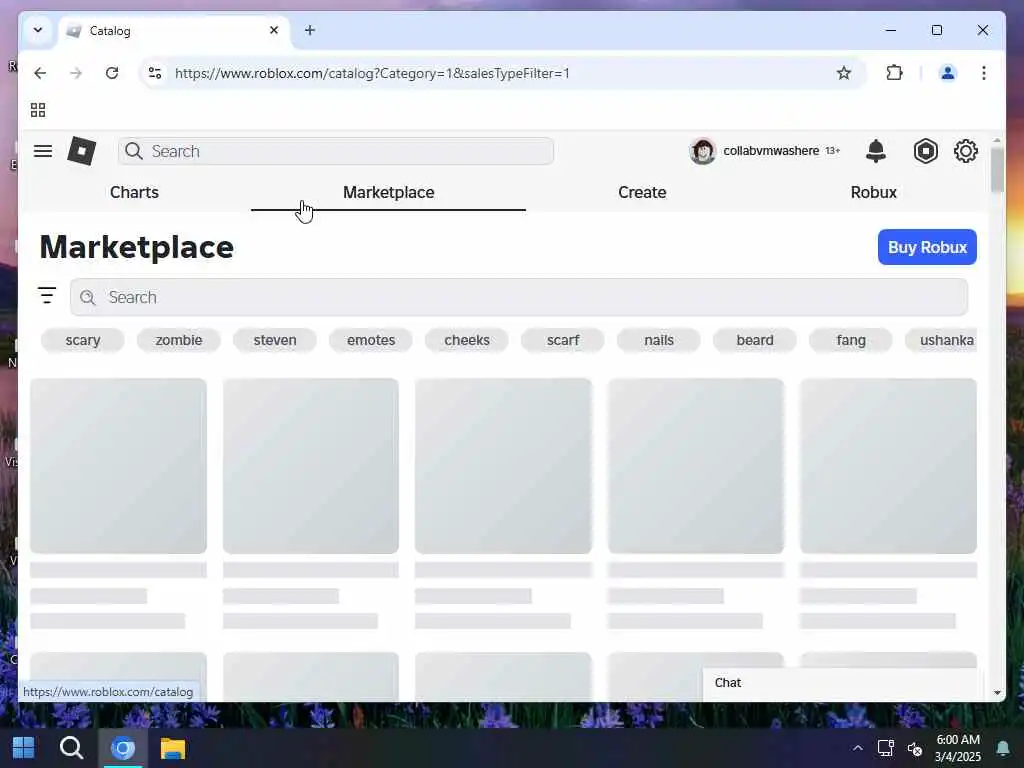Show hidden system tray icons

857,748
